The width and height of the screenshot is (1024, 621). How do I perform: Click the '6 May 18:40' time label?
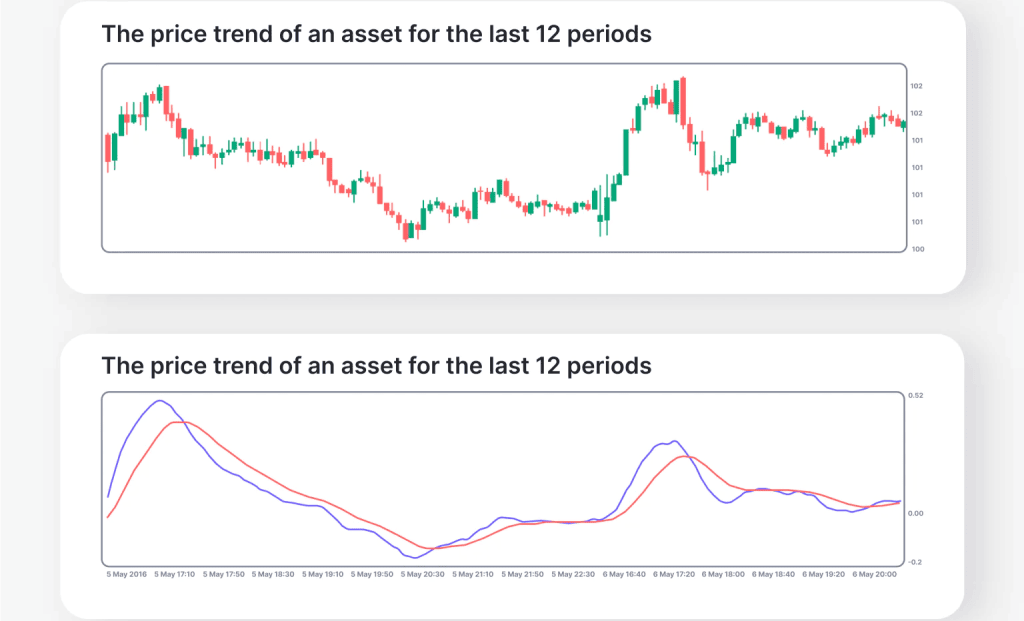(773, 575)
